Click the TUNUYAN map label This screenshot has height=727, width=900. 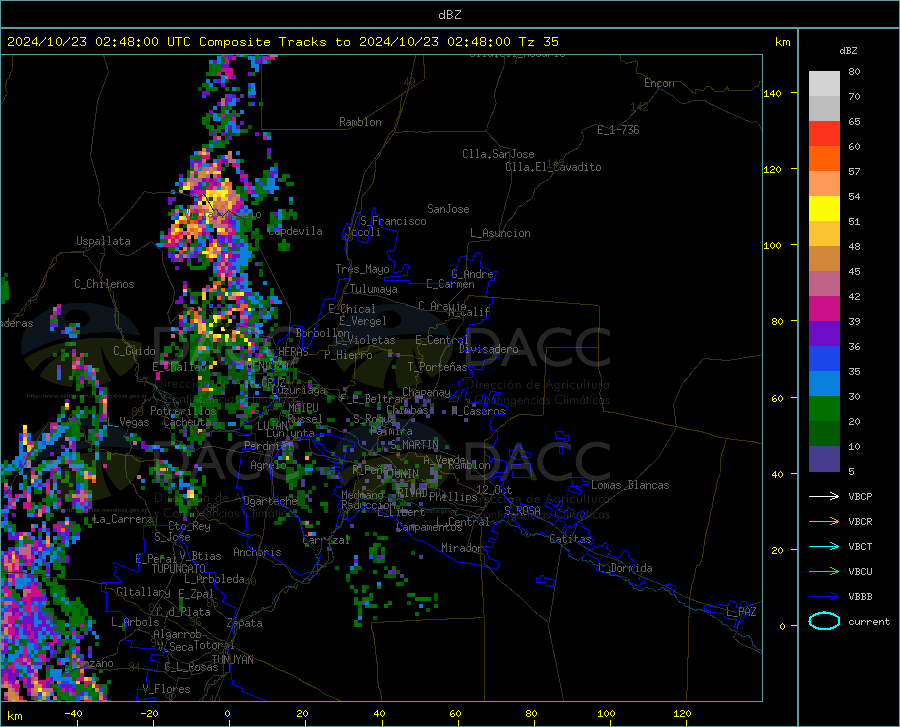[232, 660]
